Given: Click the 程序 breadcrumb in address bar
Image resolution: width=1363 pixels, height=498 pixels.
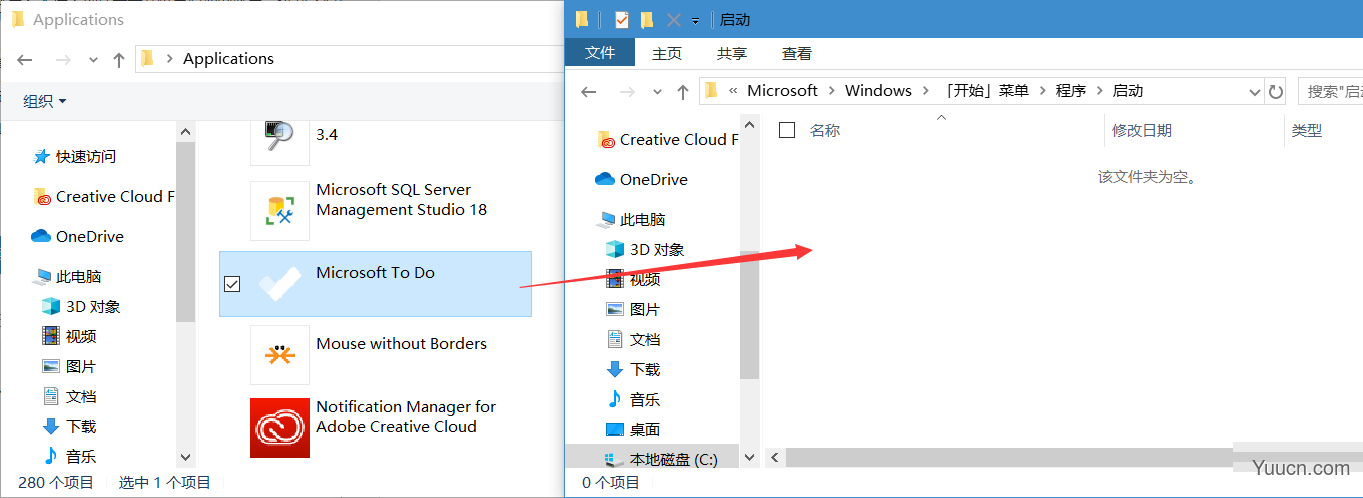Looking at the screenshot, I should (1070, 91).
